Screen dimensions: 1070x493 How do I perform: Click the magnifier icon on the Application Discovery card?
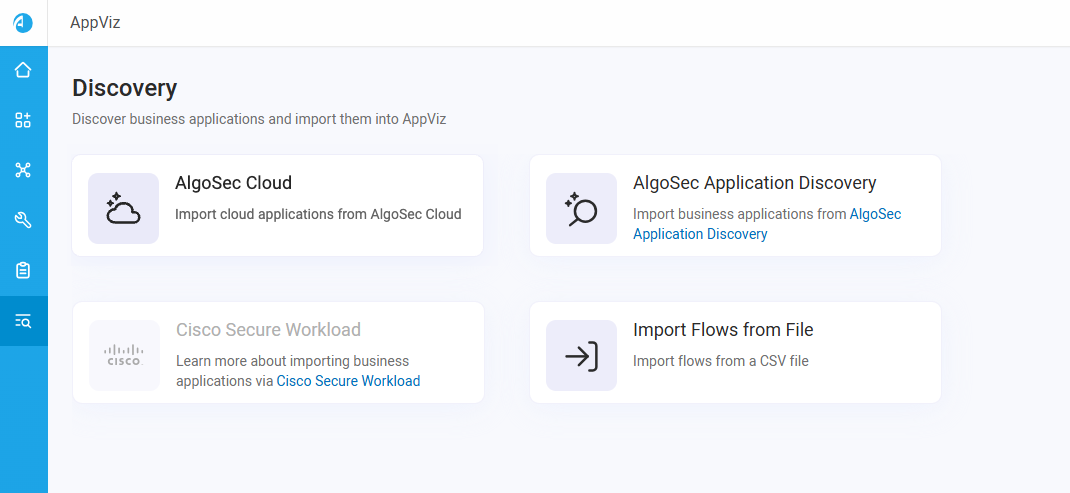click(581, 208)
